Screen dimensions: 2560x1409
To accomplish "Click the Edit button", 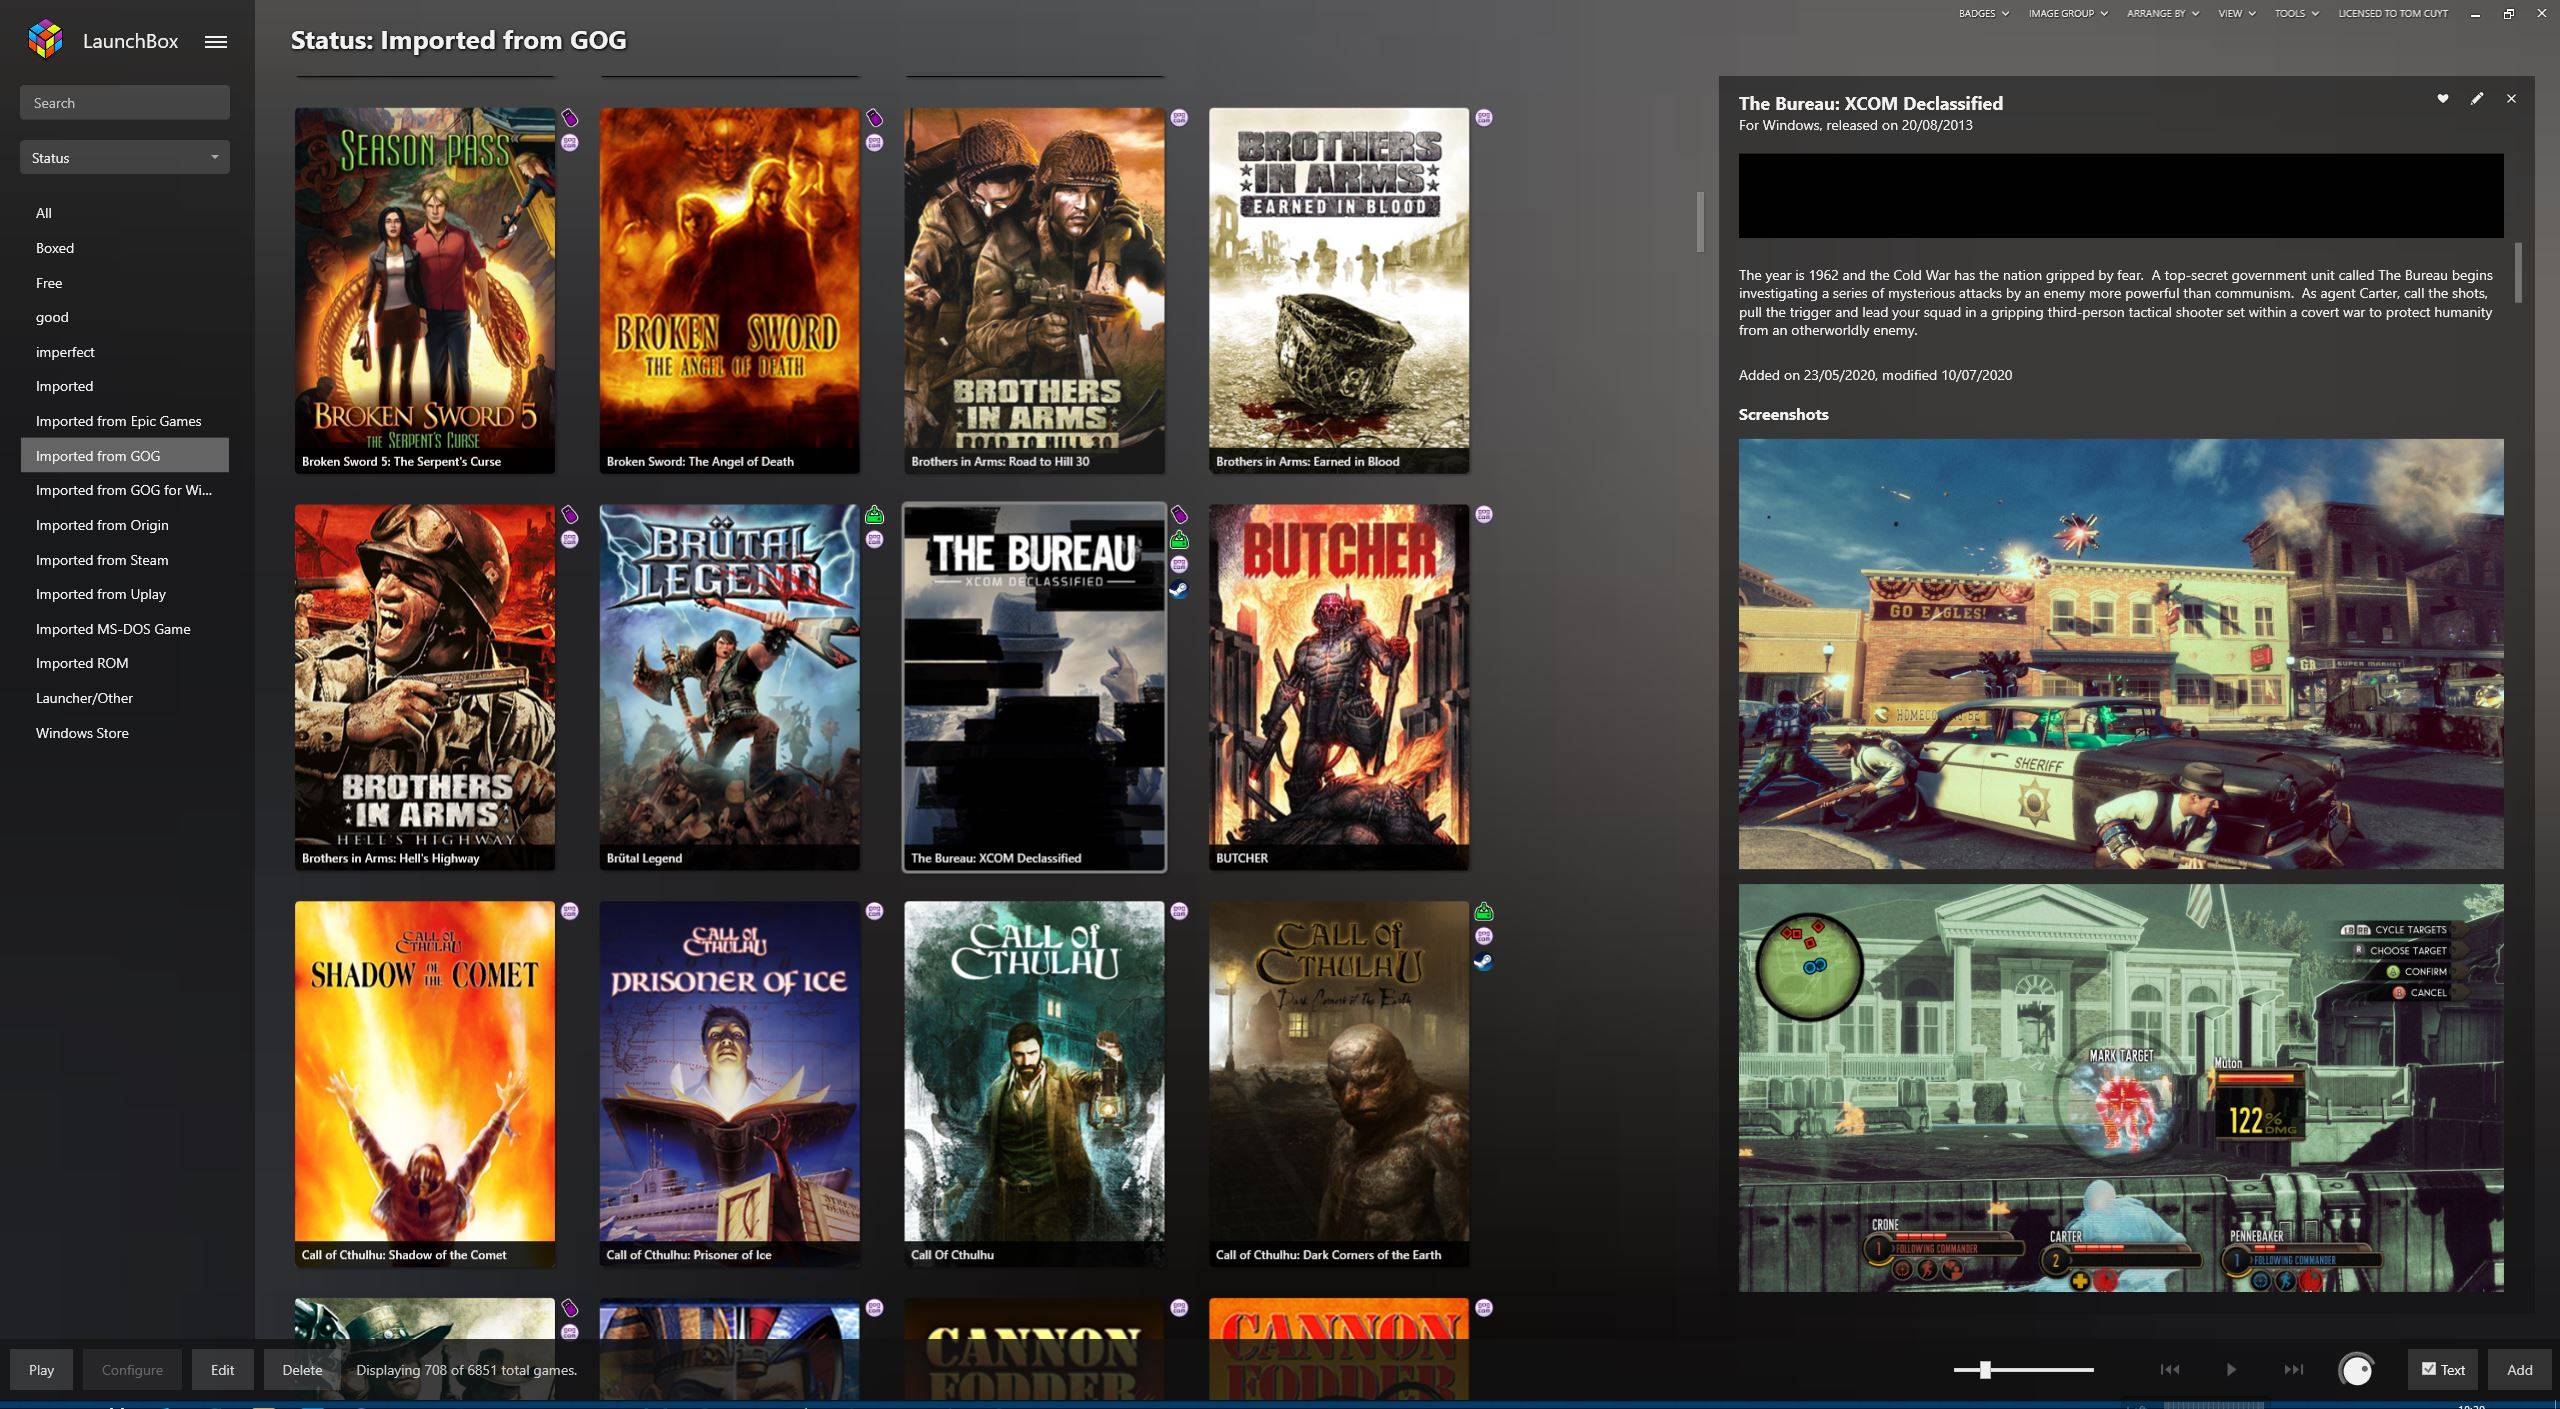I will pos(222,1370).
